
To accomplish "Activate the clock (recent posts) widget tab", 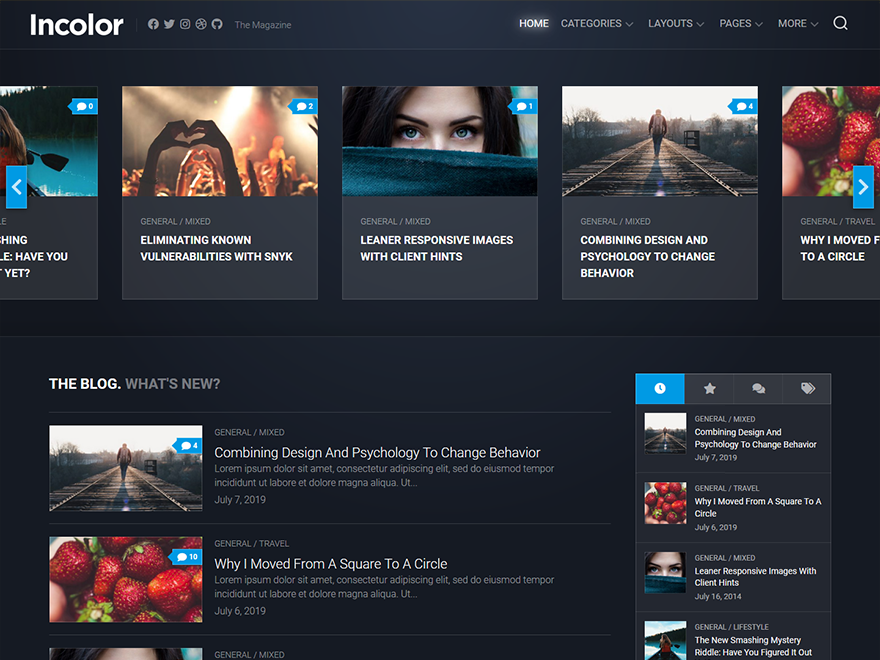I will [660, 389].
